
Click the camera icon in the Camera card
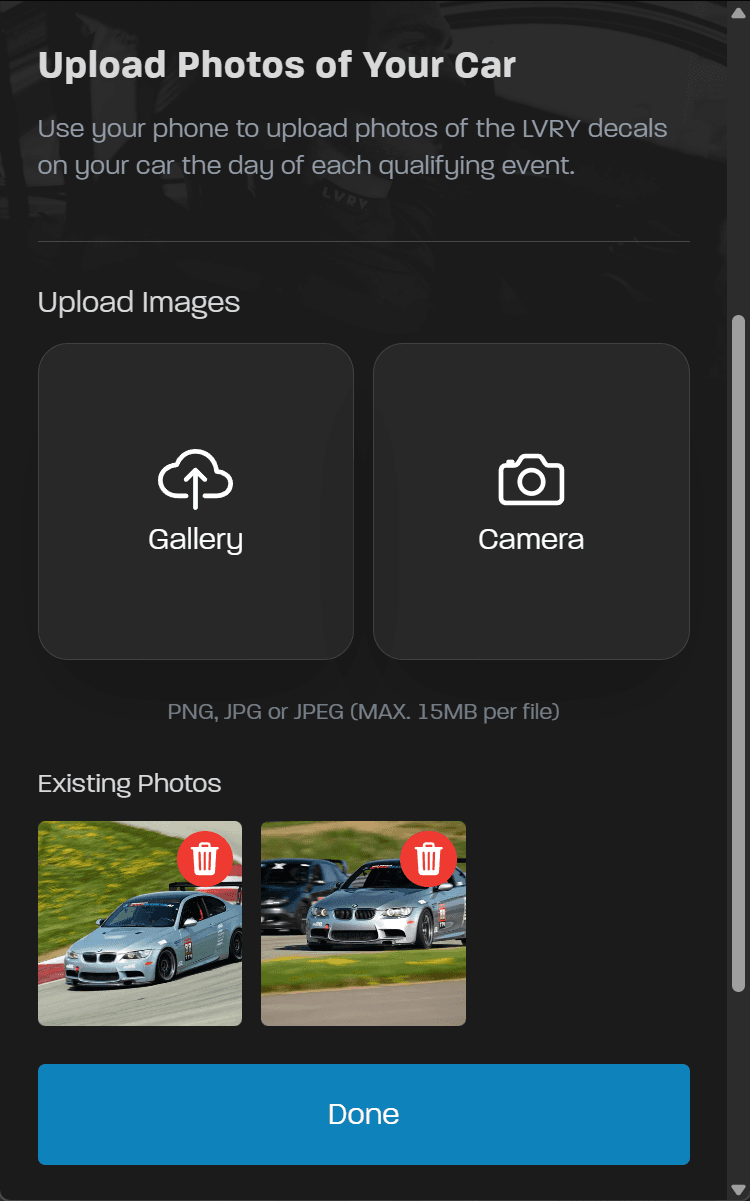tap(531, 480)
